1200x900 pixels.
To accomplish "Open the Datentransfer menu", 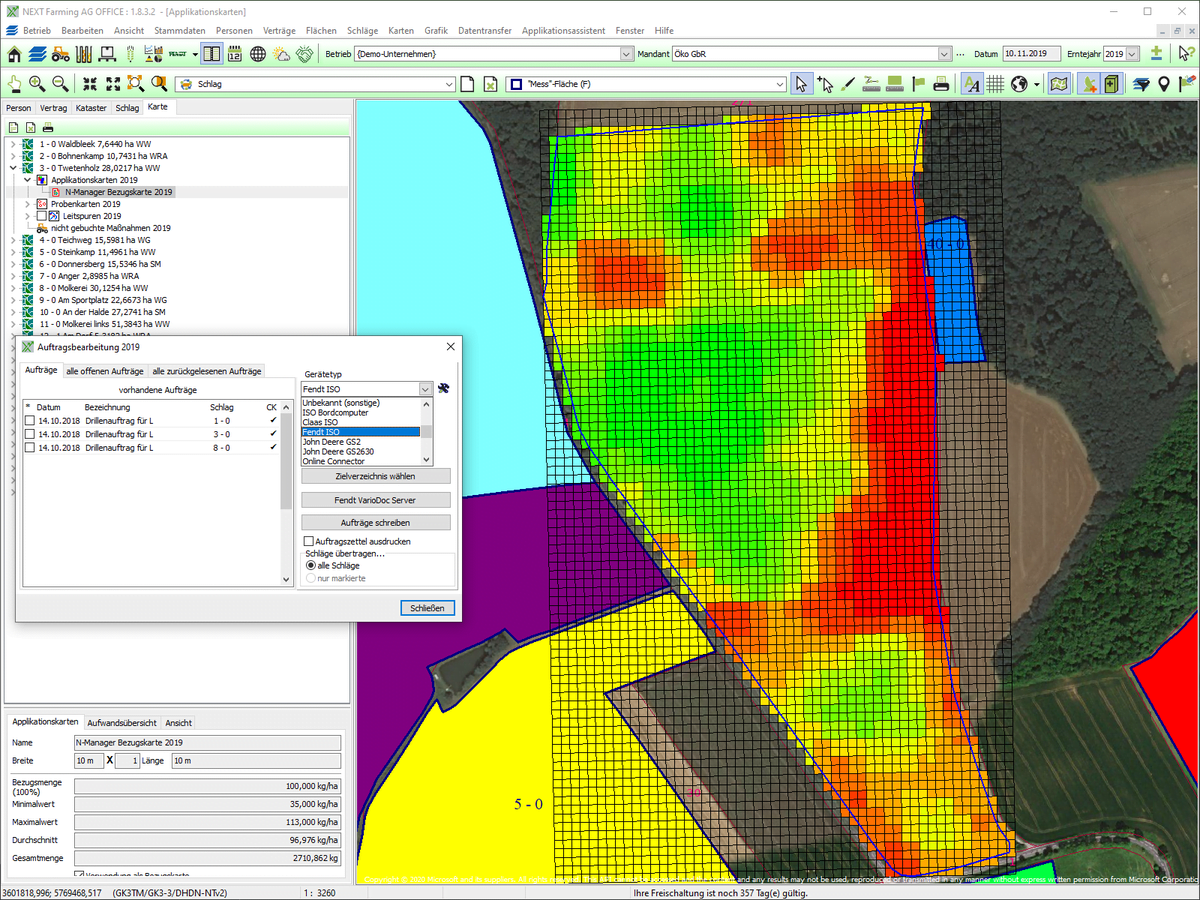I will click(484, 31).
